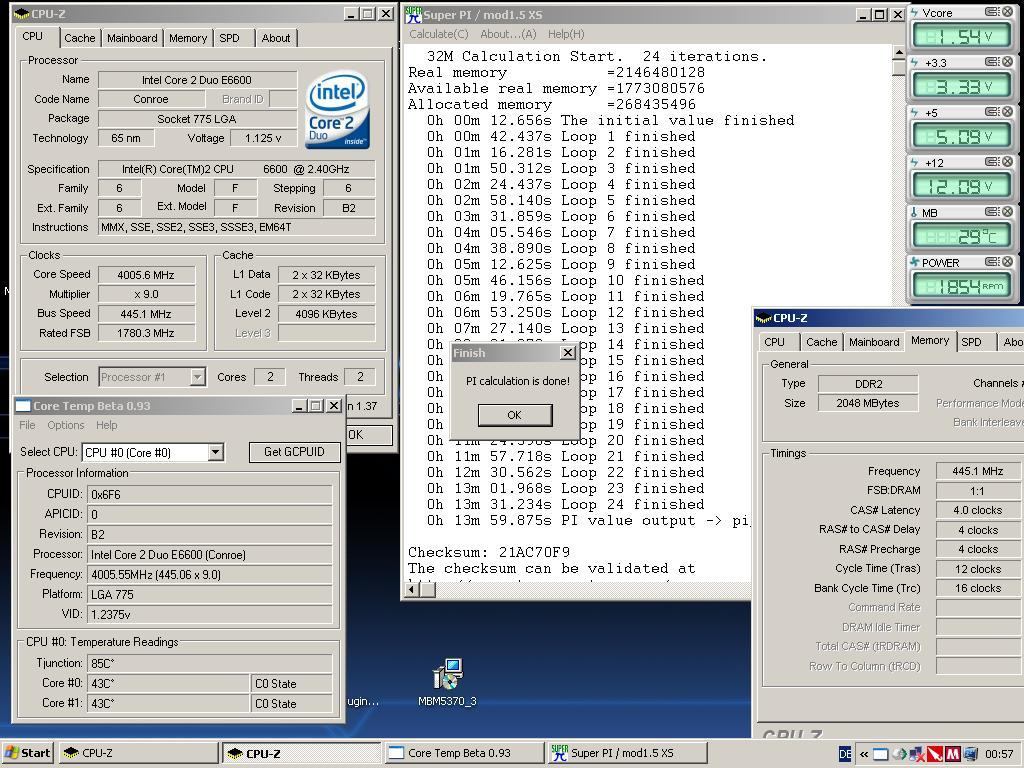Screen dimensions: 1024x768
Task: Open the Cache tab in the CPU-Z Memory window
Action: click(x=822, y=342)
